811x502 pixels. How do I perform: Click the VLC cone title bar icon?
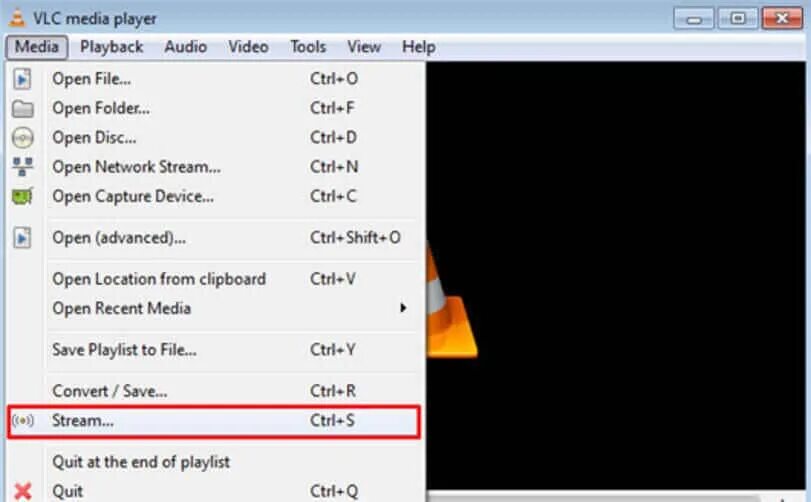pos(17,19)
